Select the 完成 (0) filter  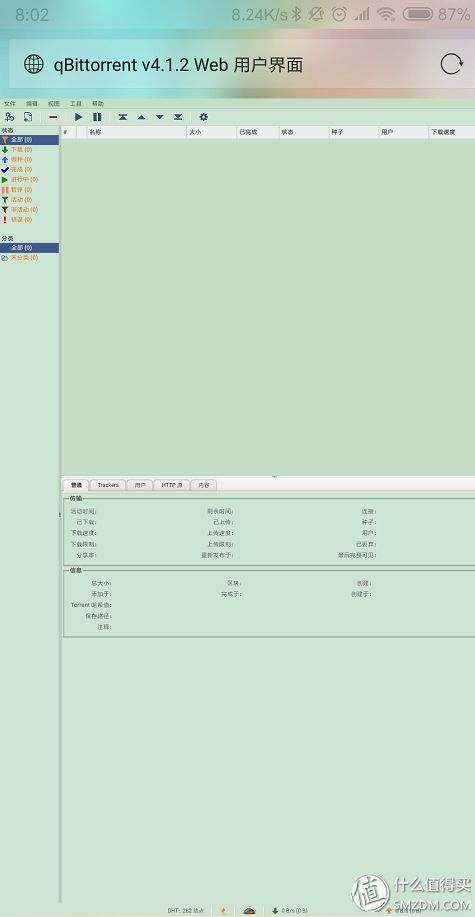click(x=29, y=170)
